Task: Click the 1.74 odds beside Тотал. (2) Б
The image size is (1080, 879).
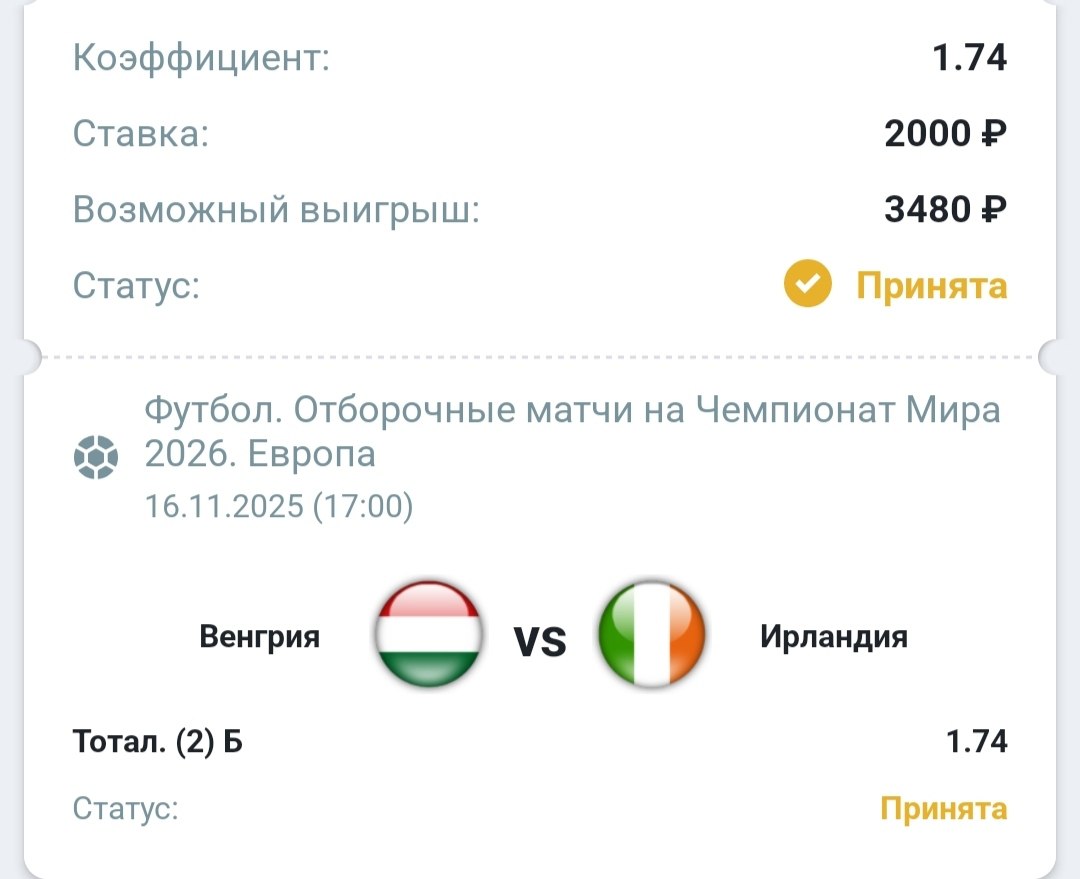Action: 976,742
